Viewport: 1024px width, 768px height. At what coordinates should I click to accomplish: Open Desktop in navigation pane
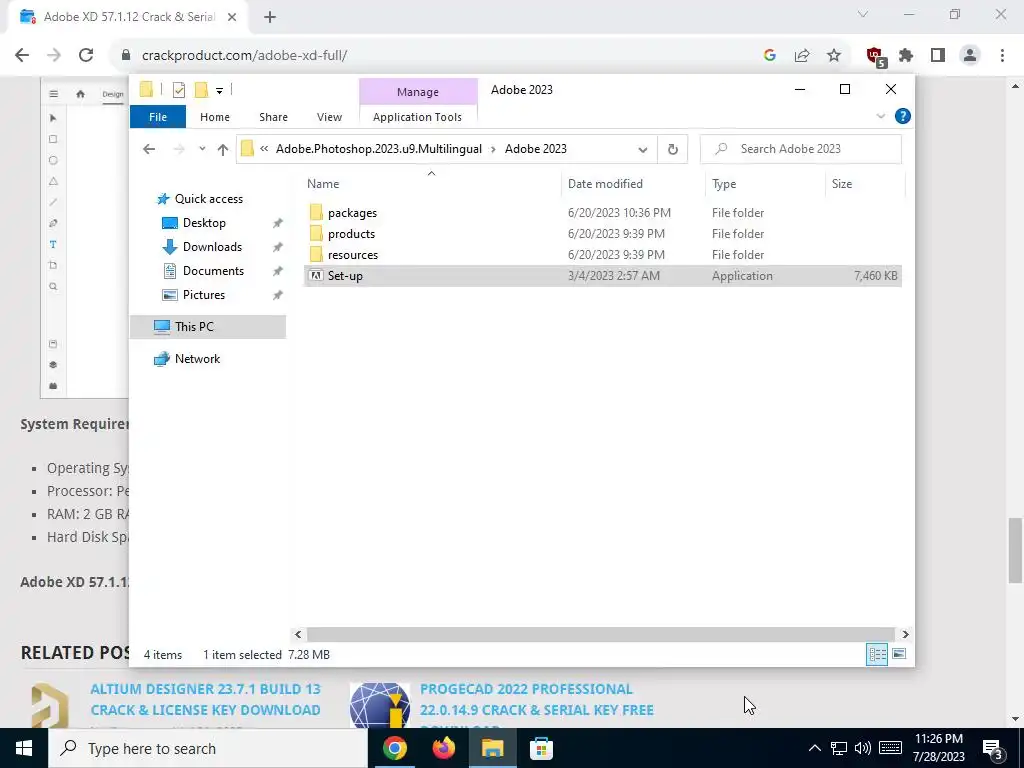(x=204, y=223)
